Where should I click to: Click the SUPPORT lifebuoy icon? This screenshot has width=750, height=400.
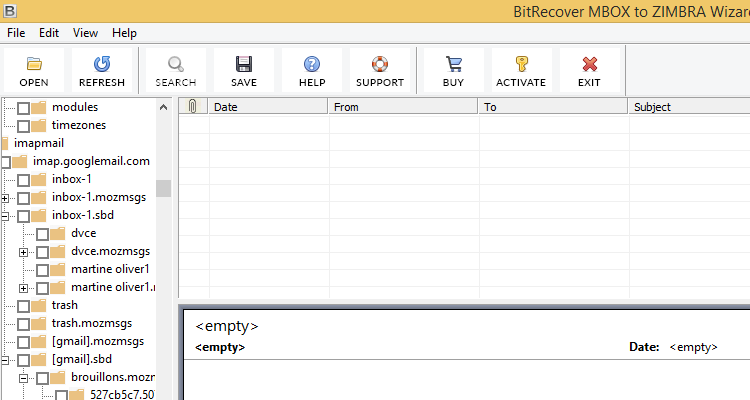coord(380,64)
